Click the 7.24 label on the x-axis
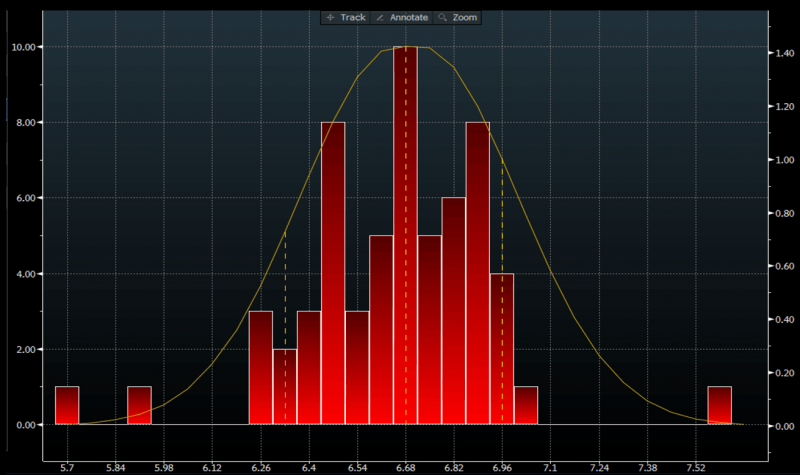Screen dimensions: 800x475 click(600, 439)
